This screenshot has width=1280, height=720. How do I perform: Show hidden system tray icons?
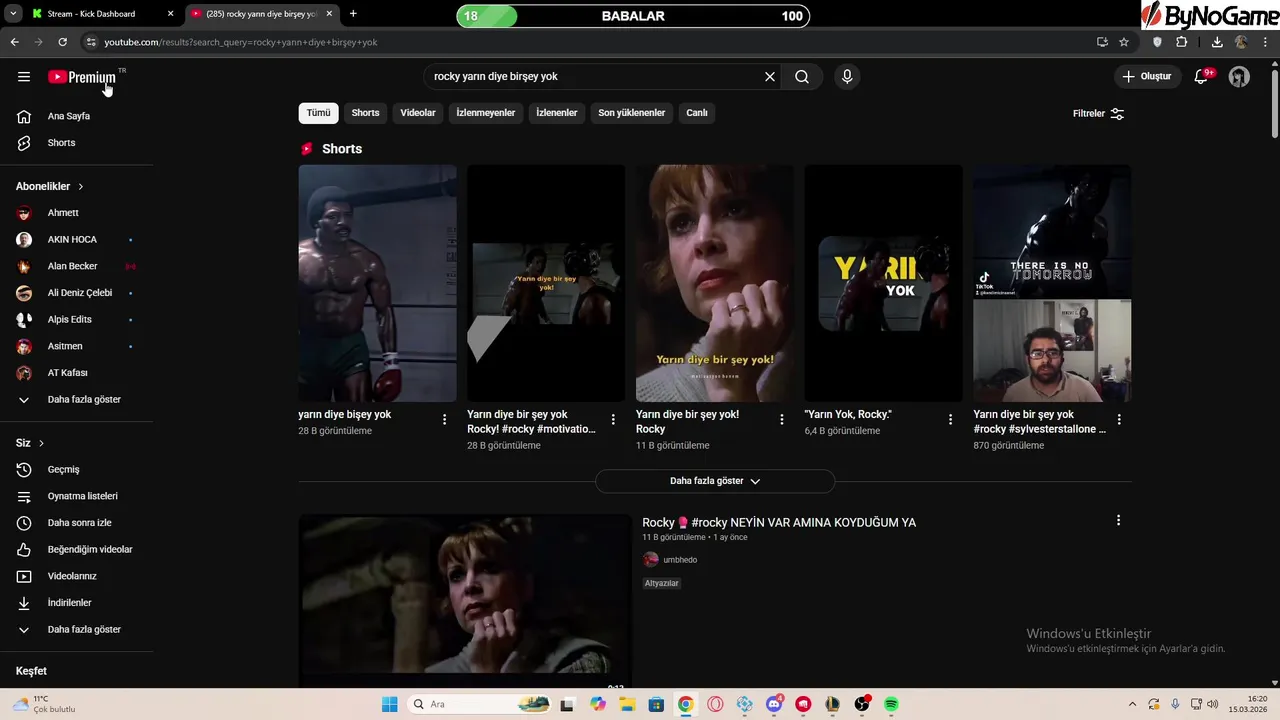pyautogui.click(x=1132, y=704)
